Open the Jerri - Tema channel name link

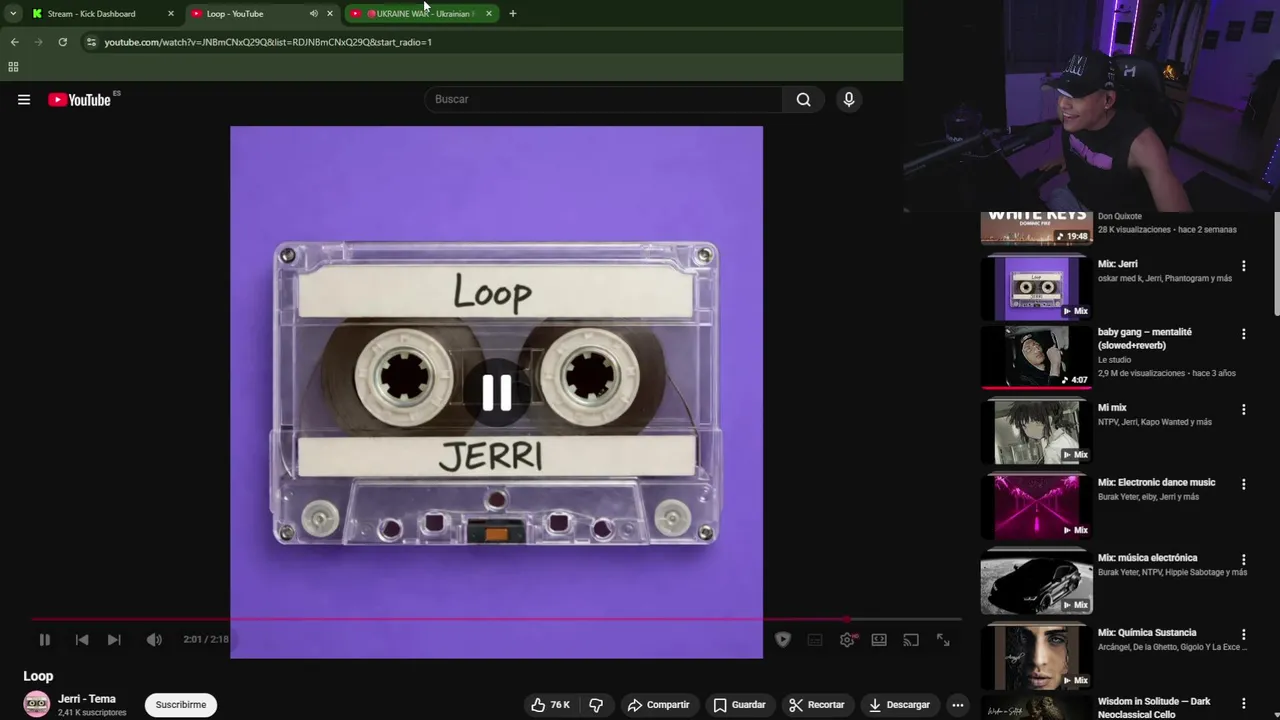(x=87, y=699)
